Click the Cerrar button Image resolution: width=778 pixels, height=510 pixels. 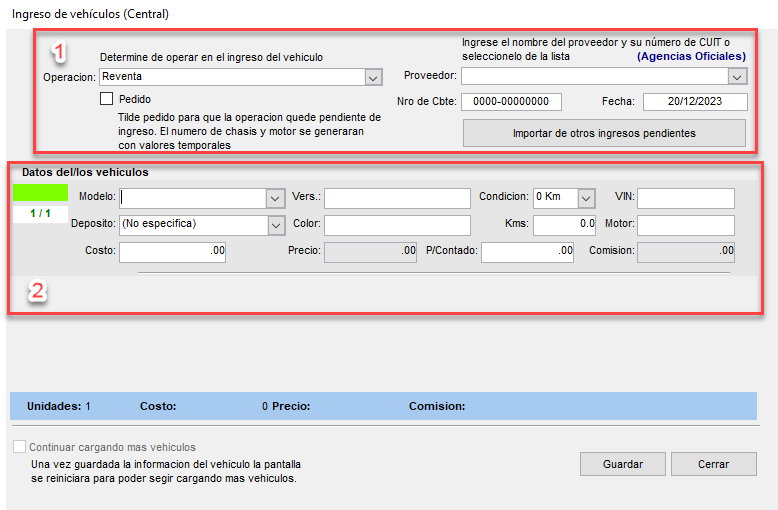[713, 464]
